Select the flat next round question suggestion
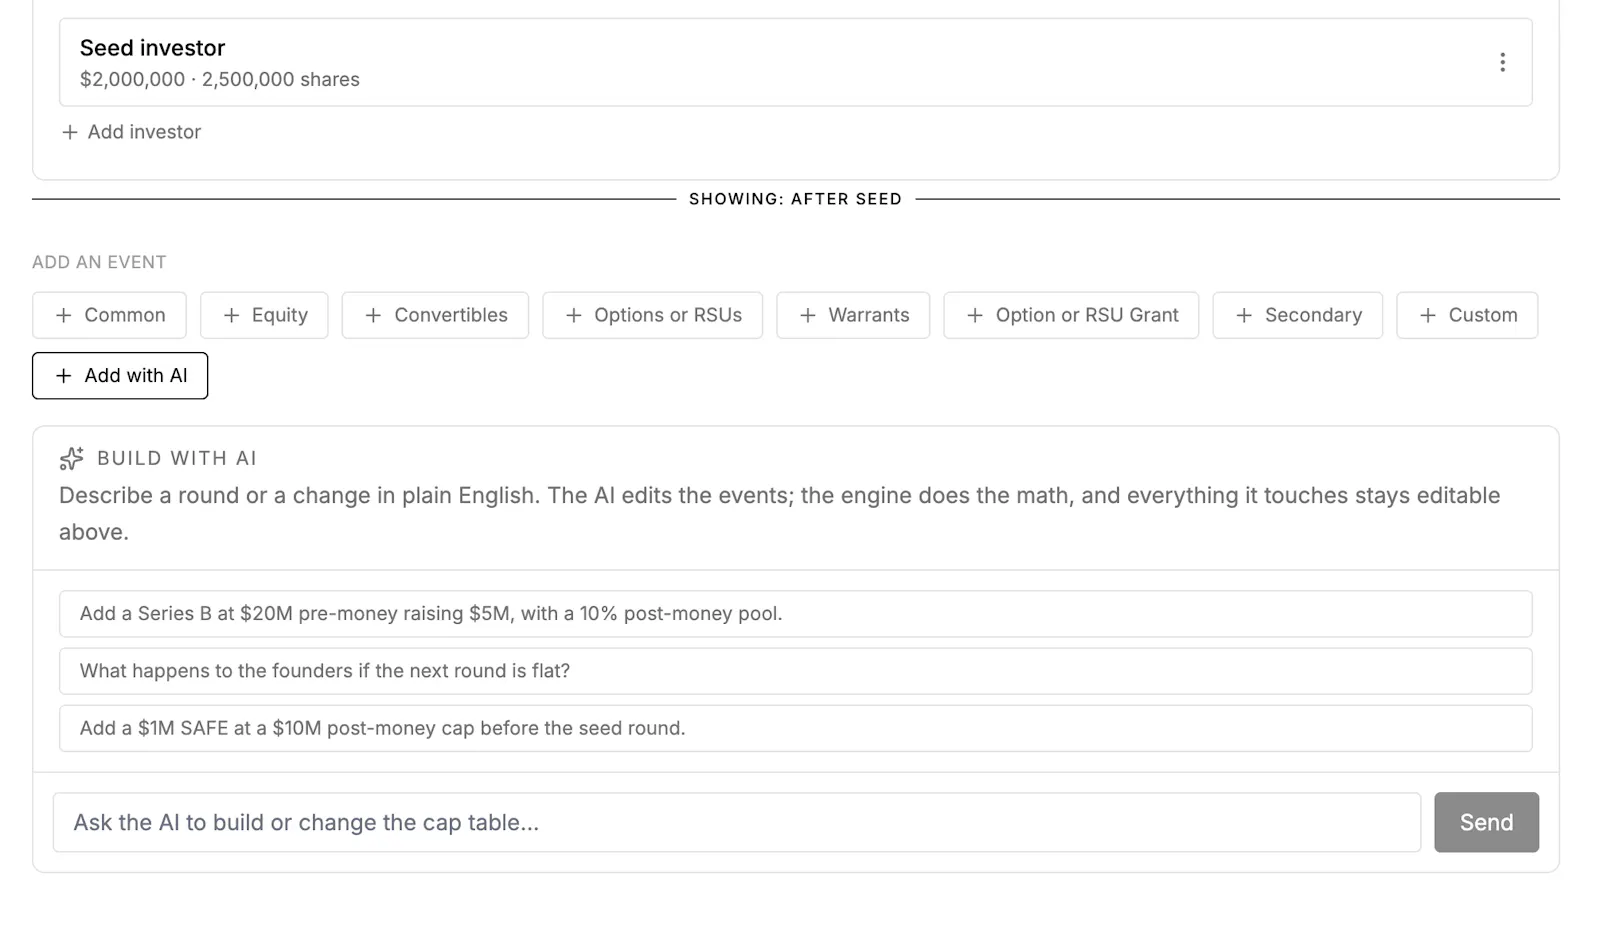This screenshot has width=1600, height=933. (x=796, y=671)
